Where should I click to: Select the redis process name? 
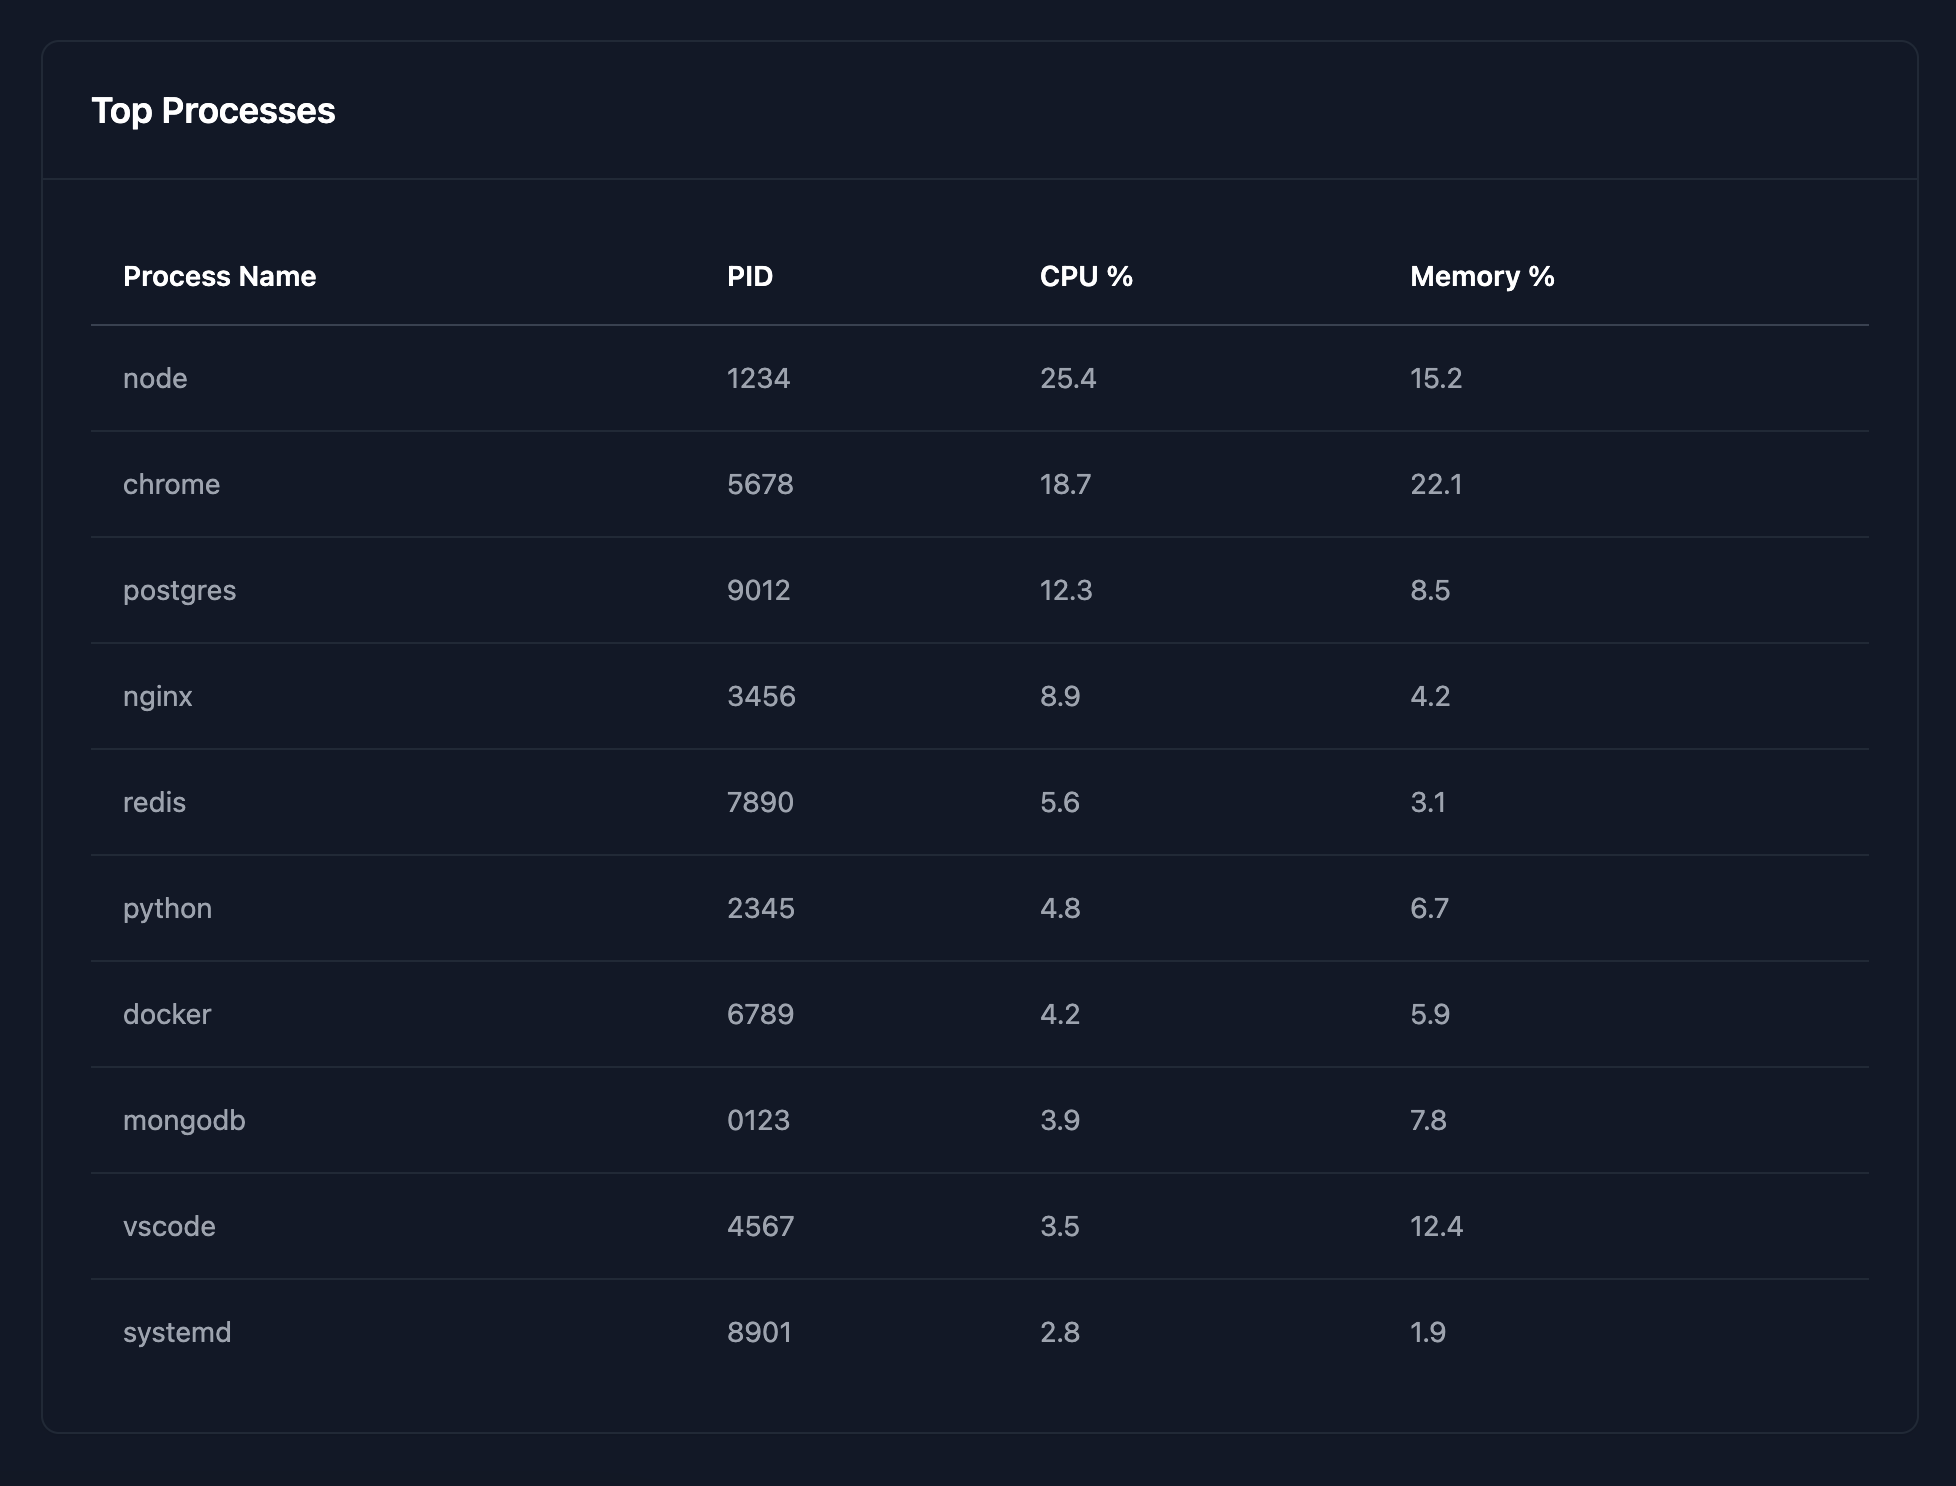(x=154, y=802)
